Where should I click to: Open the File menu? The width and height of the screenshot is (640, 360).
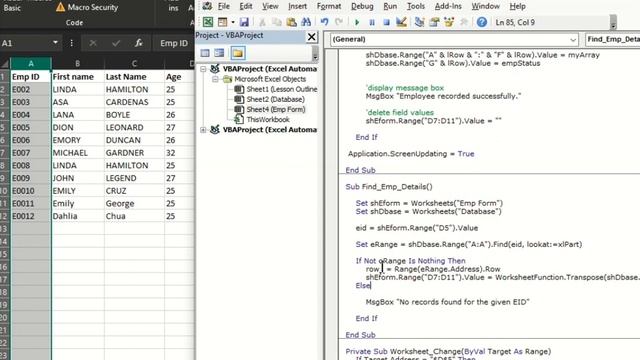click(x=224, y=6)
